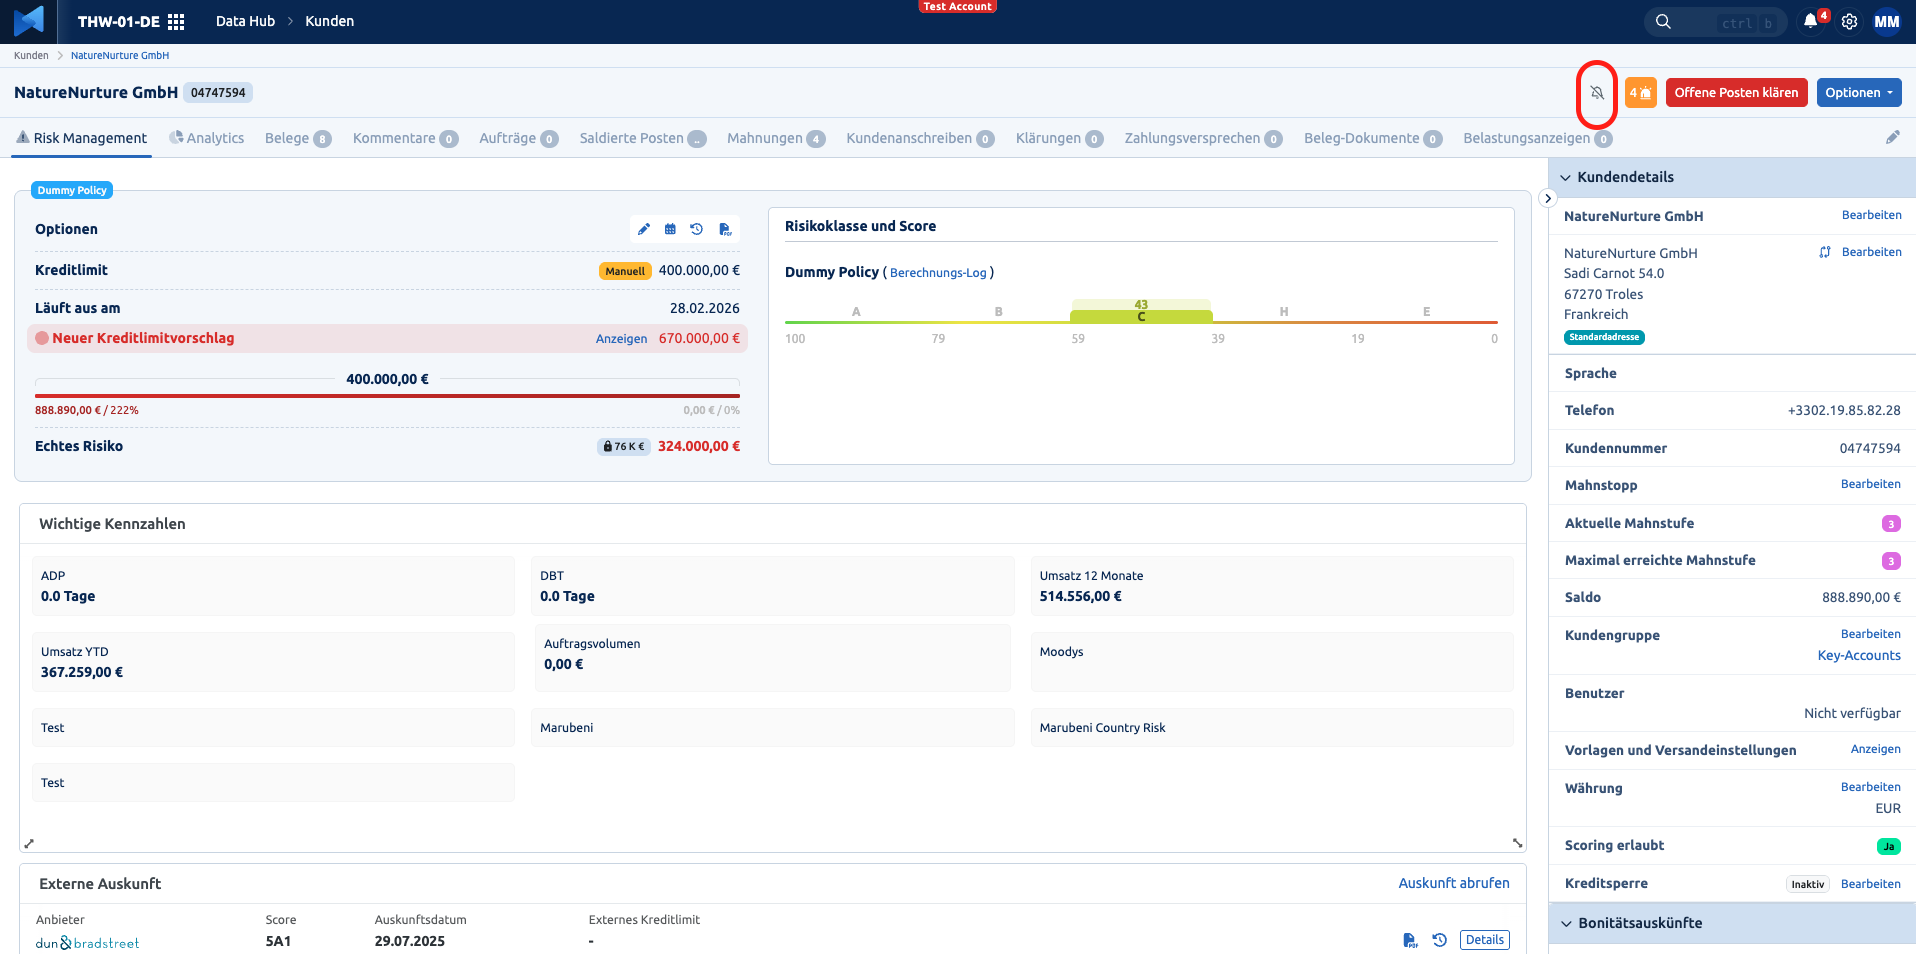
Task: Click Bearbeiten for Mahnstopp
Action: coord(1871,484)
